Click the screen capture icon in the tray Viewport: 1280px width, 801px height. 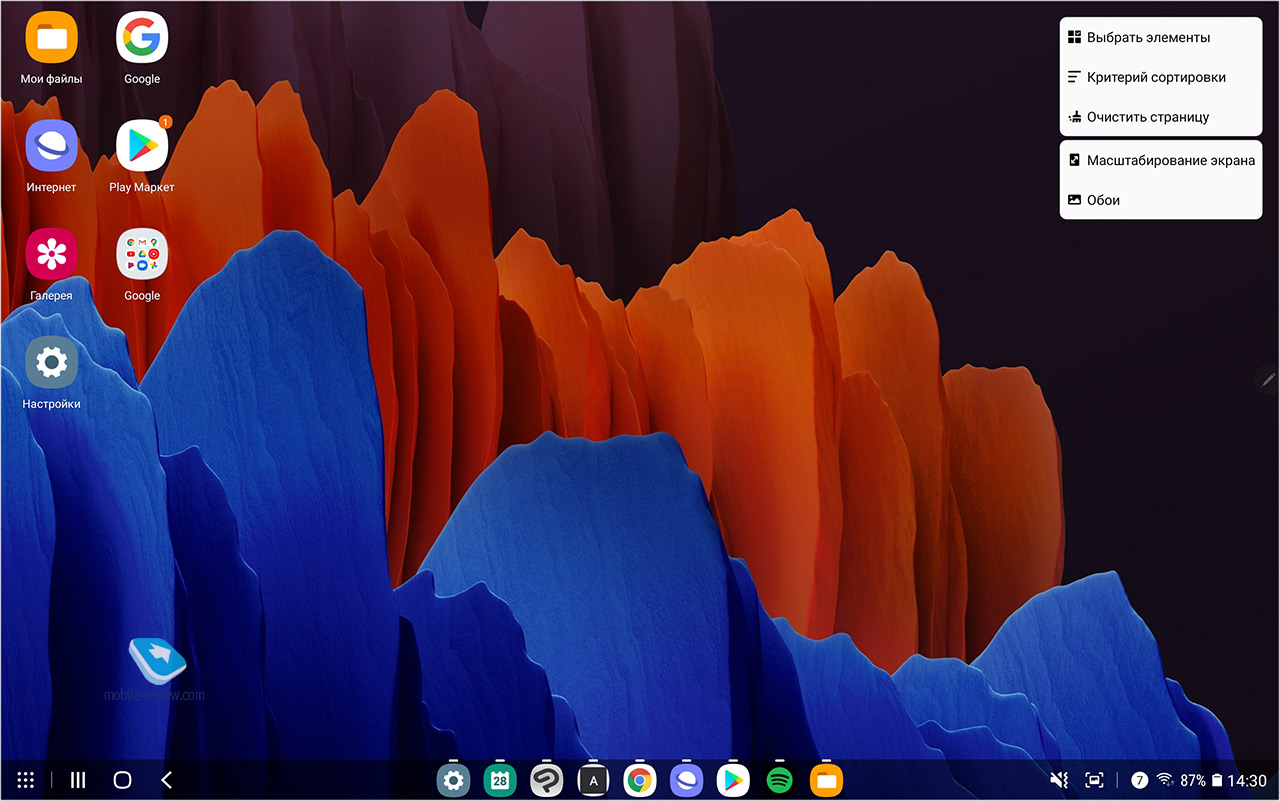pyautogui.click(x=1095, y=780)
